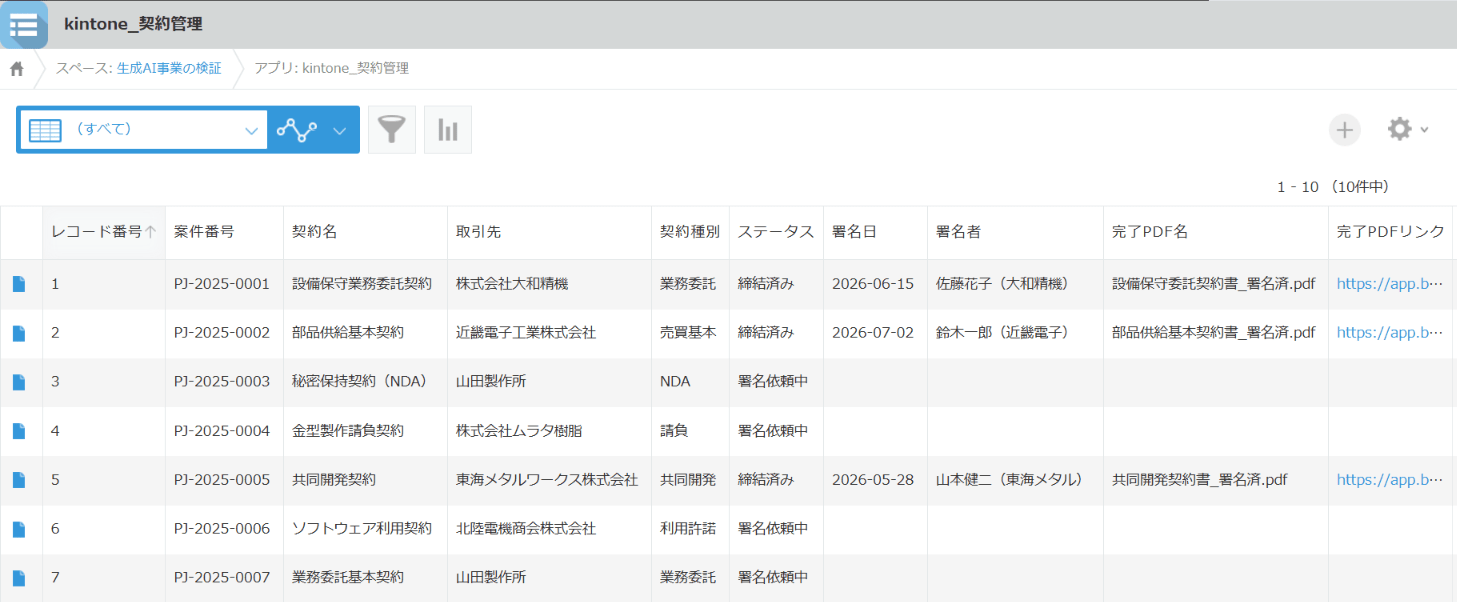Click the kintone app list icon

click(23, 24)
